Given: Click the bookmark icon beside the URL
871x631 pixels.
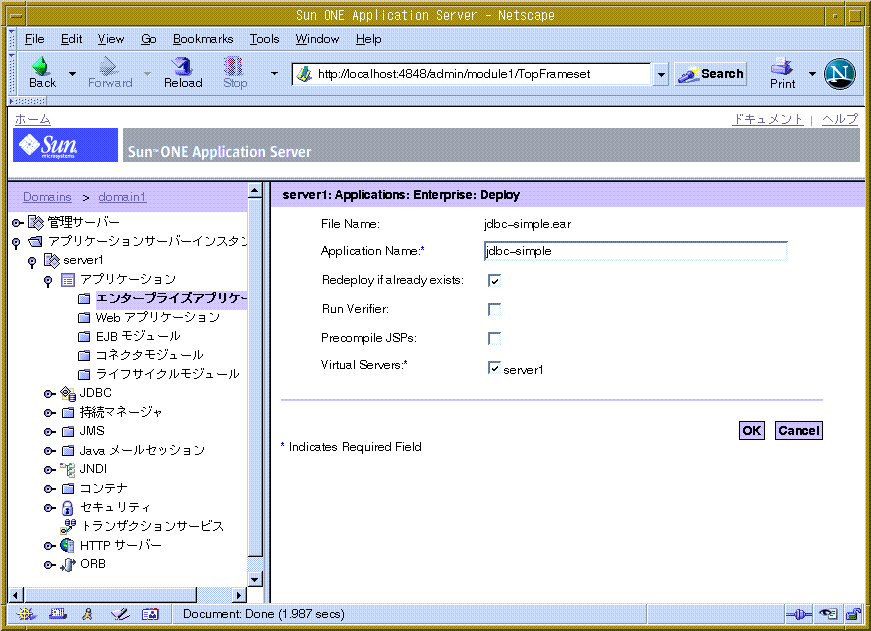Looking at the screenshot, I should coord(304,74).
